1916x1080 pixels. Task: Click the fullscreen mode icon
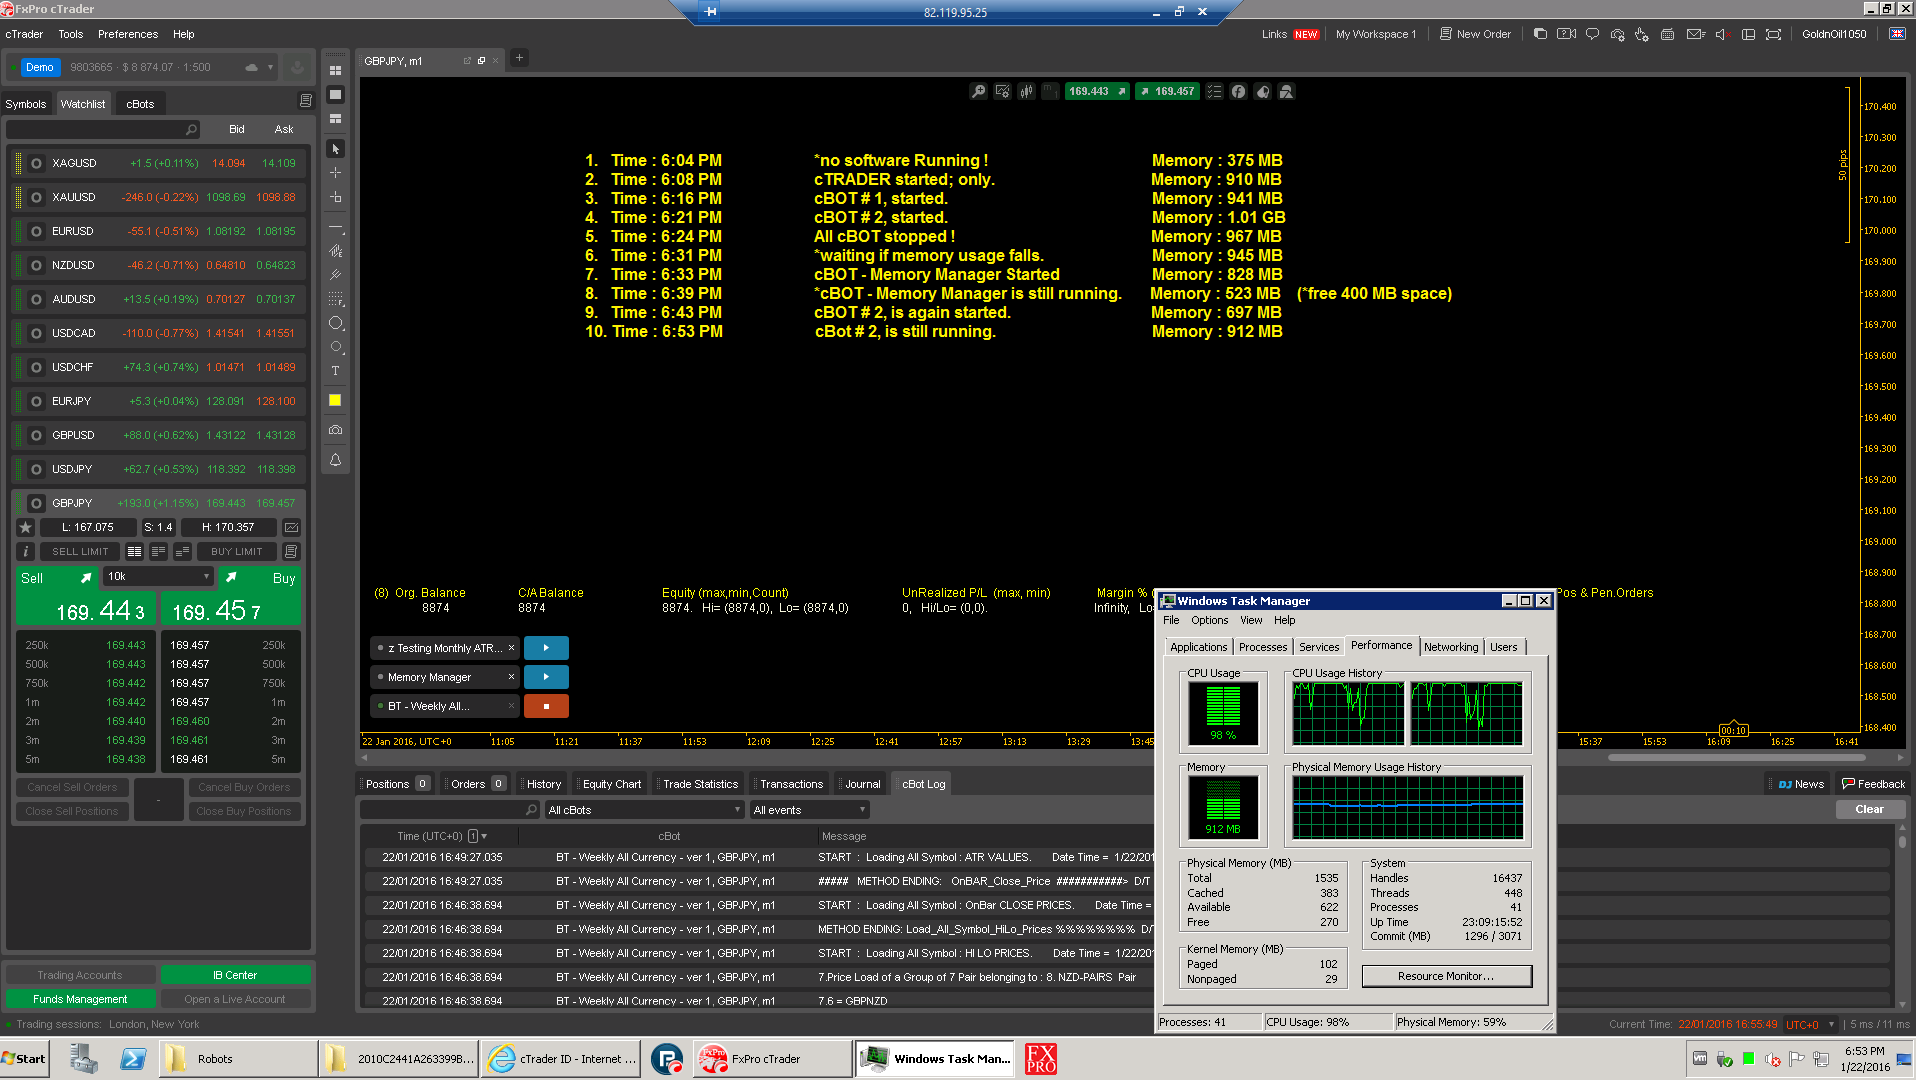click(x=1773, y=34)
